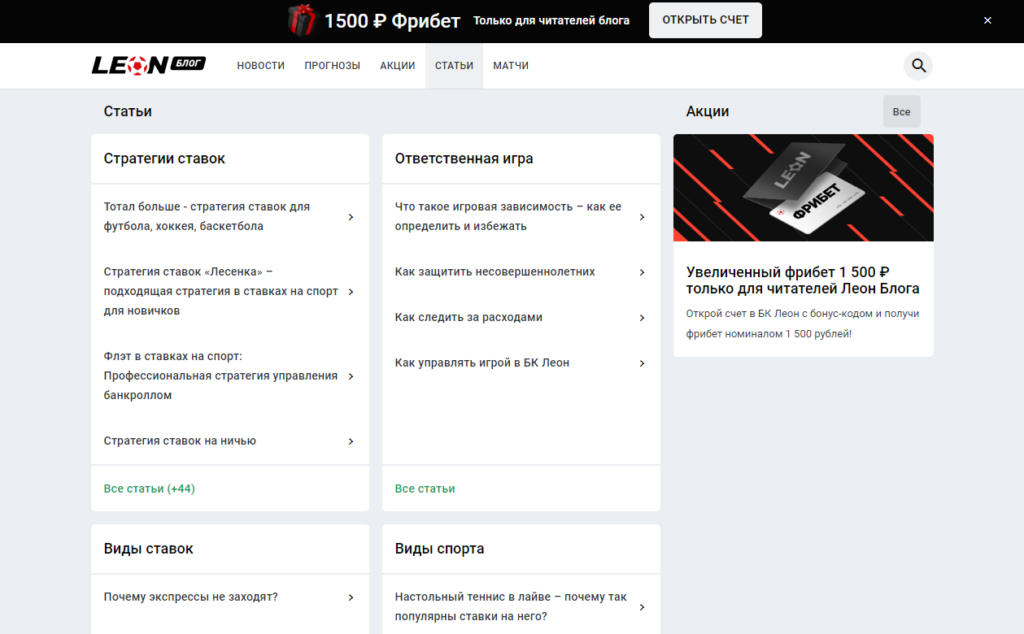
Task: Click the Виды ставок section heading
Action: pos(148,548)
